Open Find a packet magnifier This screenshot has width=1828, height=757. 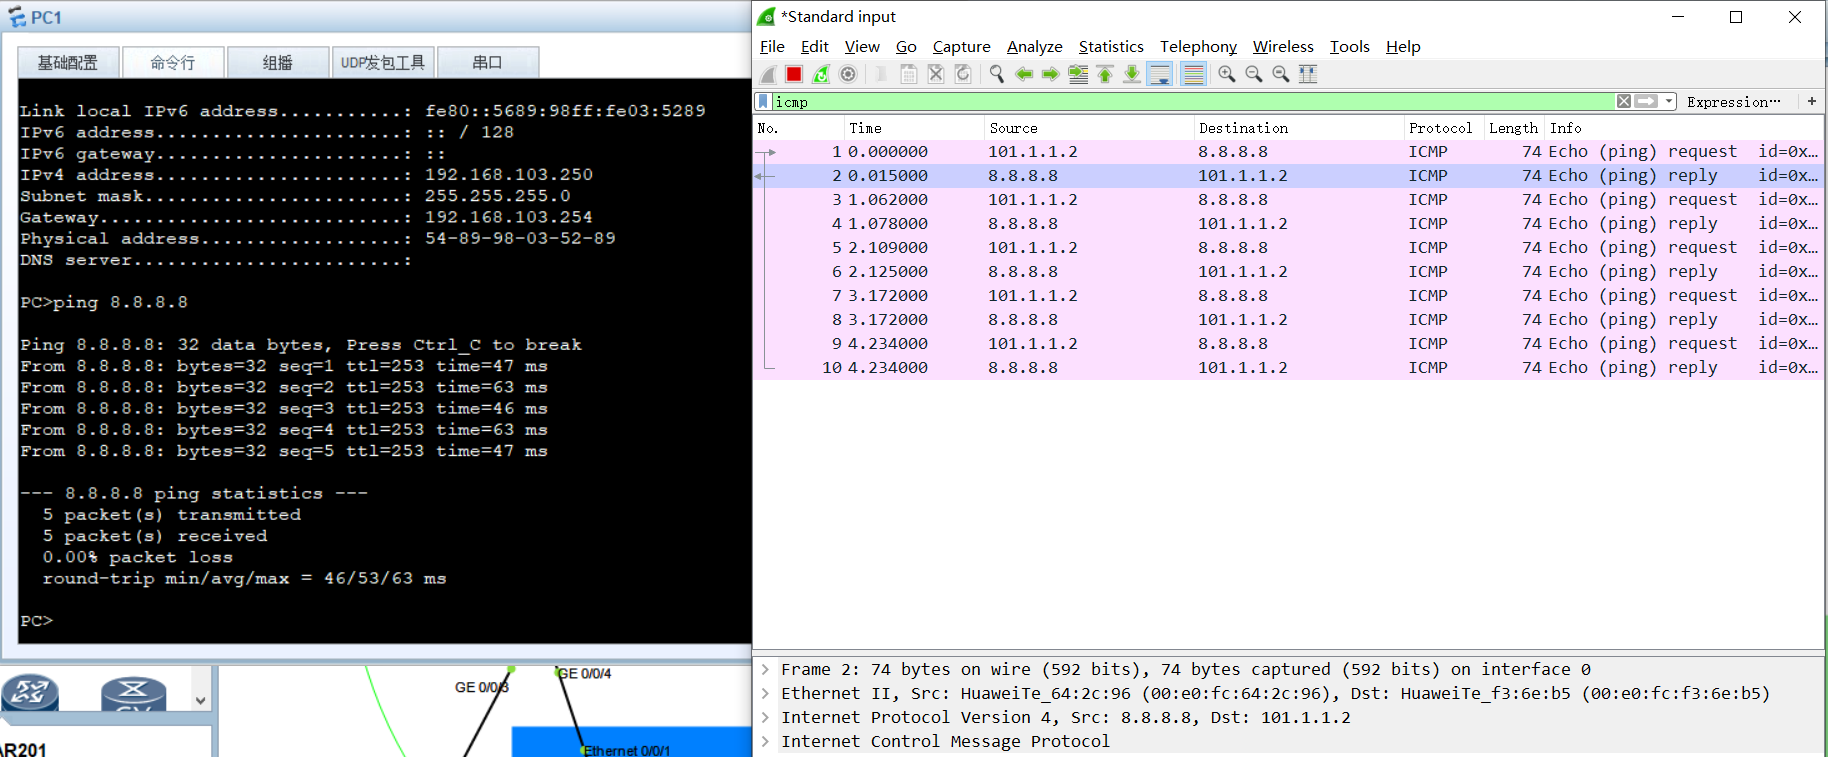tap(997, 74)
